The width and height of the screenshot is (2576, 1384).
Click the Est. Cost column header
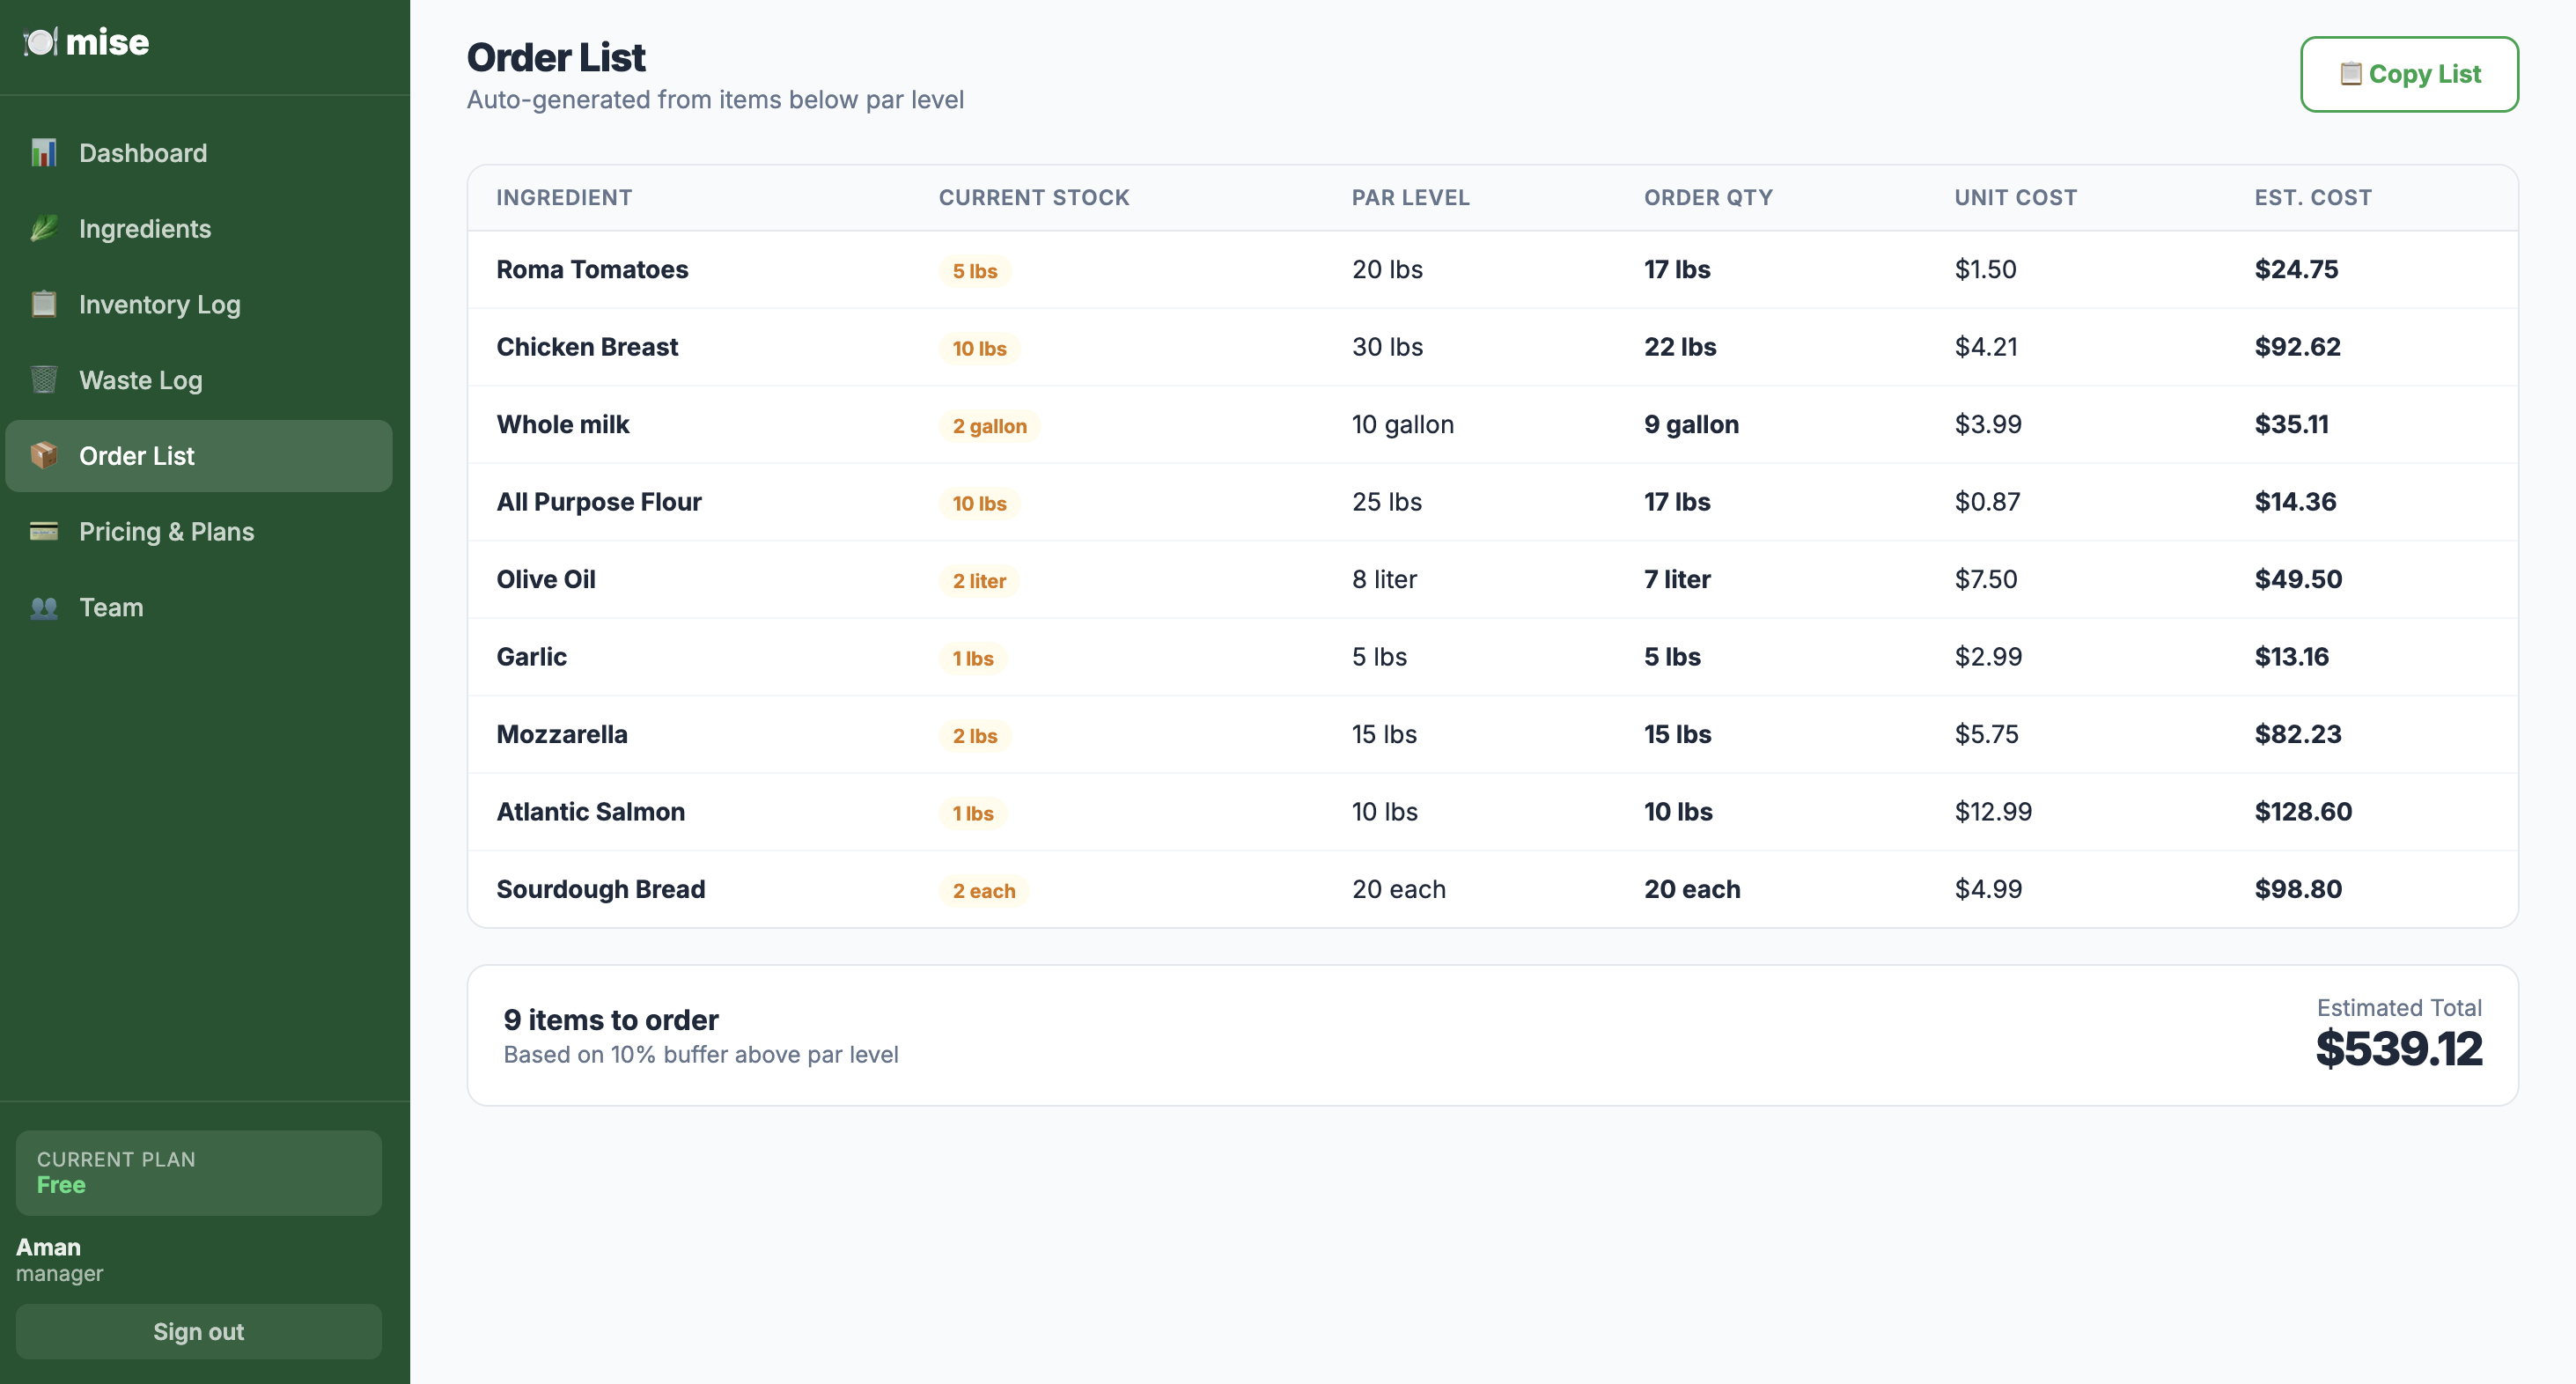click(x=2312, y=198)
